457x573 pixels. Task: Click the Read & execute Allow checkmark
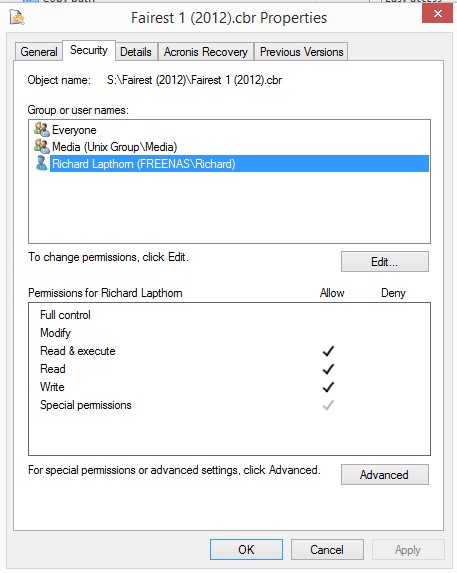click(328, 351)
